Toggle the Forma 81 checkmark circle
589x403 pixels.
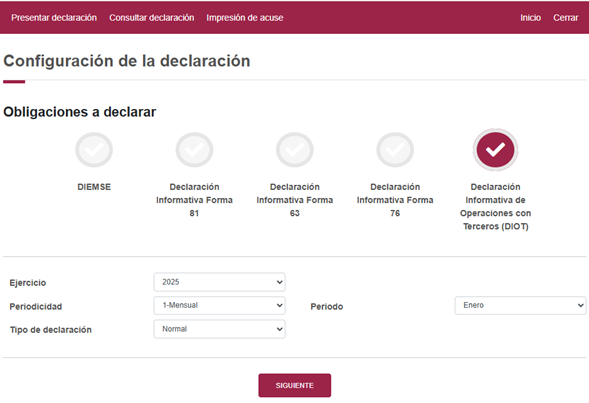[x=194, y=150]
